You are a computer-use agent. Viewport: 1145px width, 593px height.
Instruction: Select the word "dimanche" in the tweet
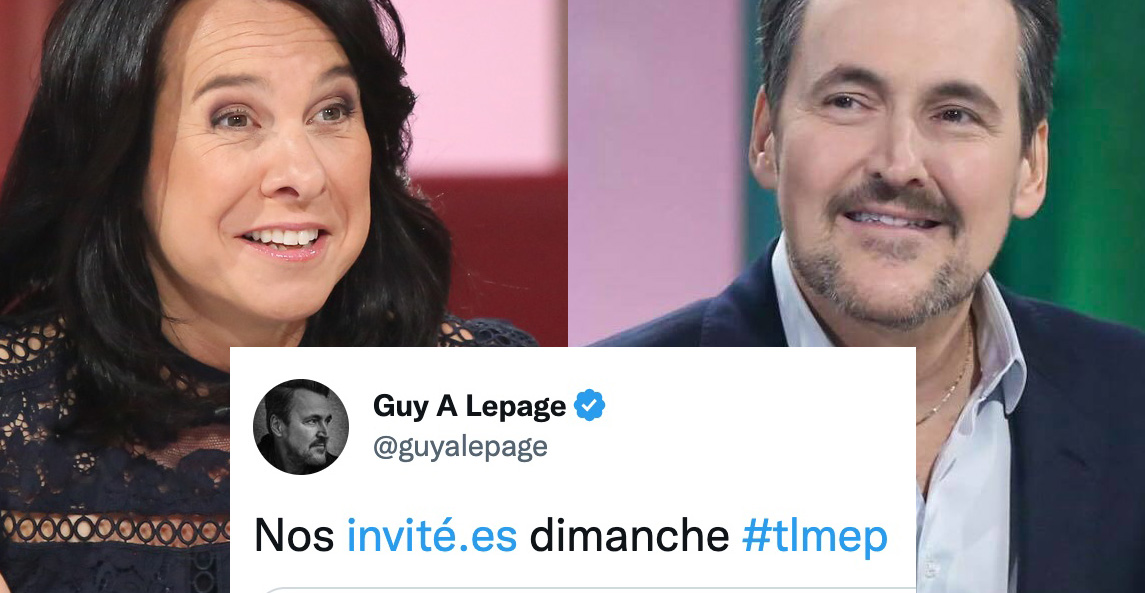pos(629,536)
